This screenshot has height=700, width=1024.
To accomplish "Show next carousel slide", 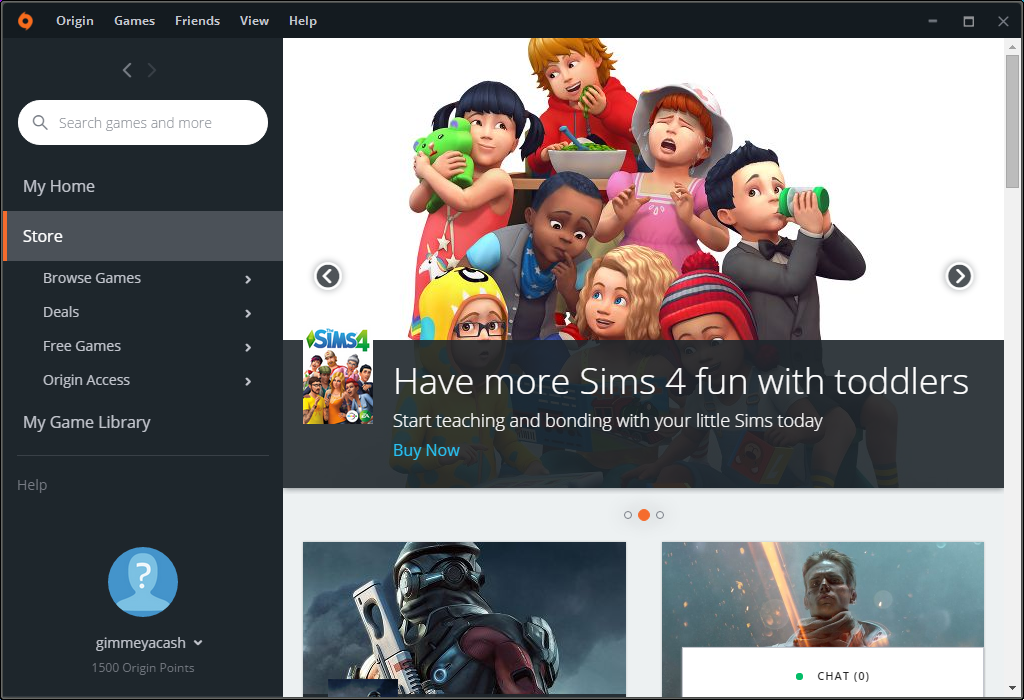I will tap(959, 276).
